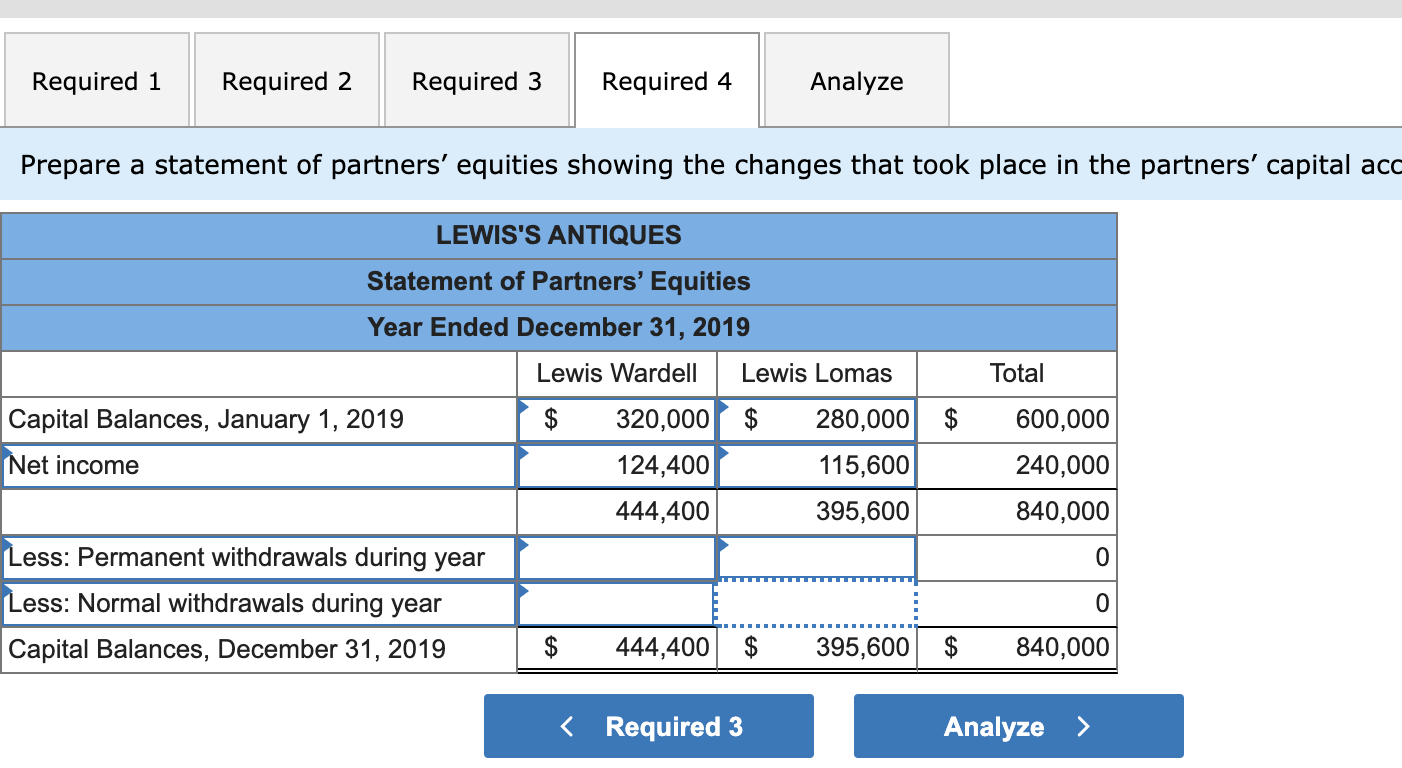Click the Required 4 tab
Viewport: 1402px width, 768px height.
666,81
